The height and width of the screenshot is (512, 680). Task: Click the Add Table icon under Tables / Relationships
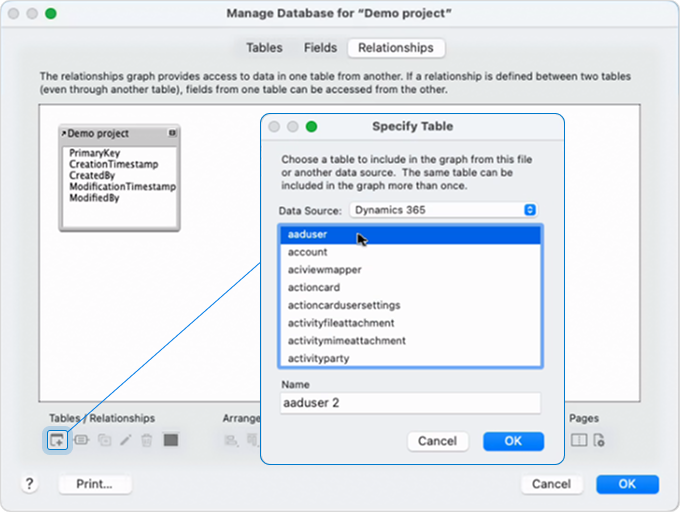pyautogui.click(x=57, y=440)
